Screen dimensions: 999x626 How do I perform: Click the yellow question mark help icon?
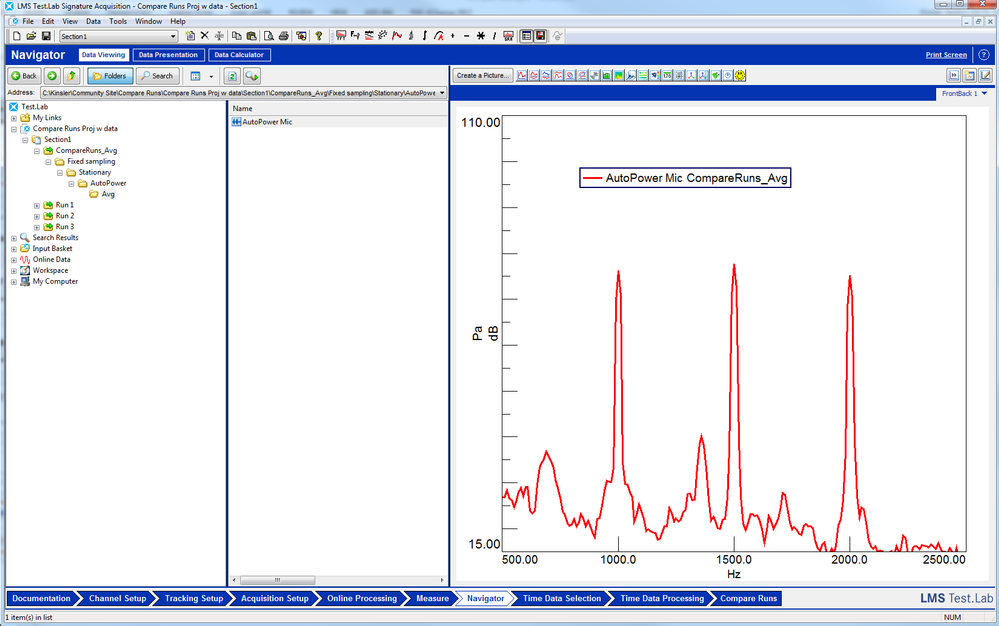tap(319, 36)
